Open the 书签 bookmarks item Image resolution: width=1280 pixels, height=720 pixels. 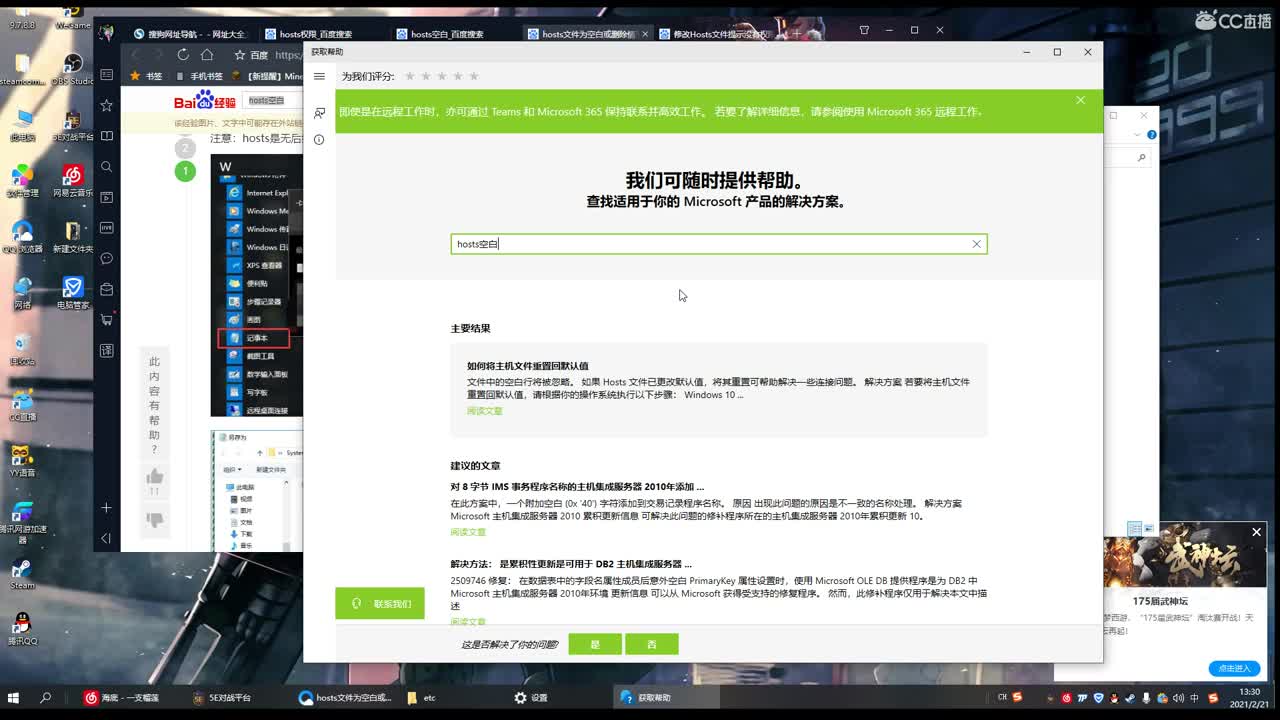point(147,76)
